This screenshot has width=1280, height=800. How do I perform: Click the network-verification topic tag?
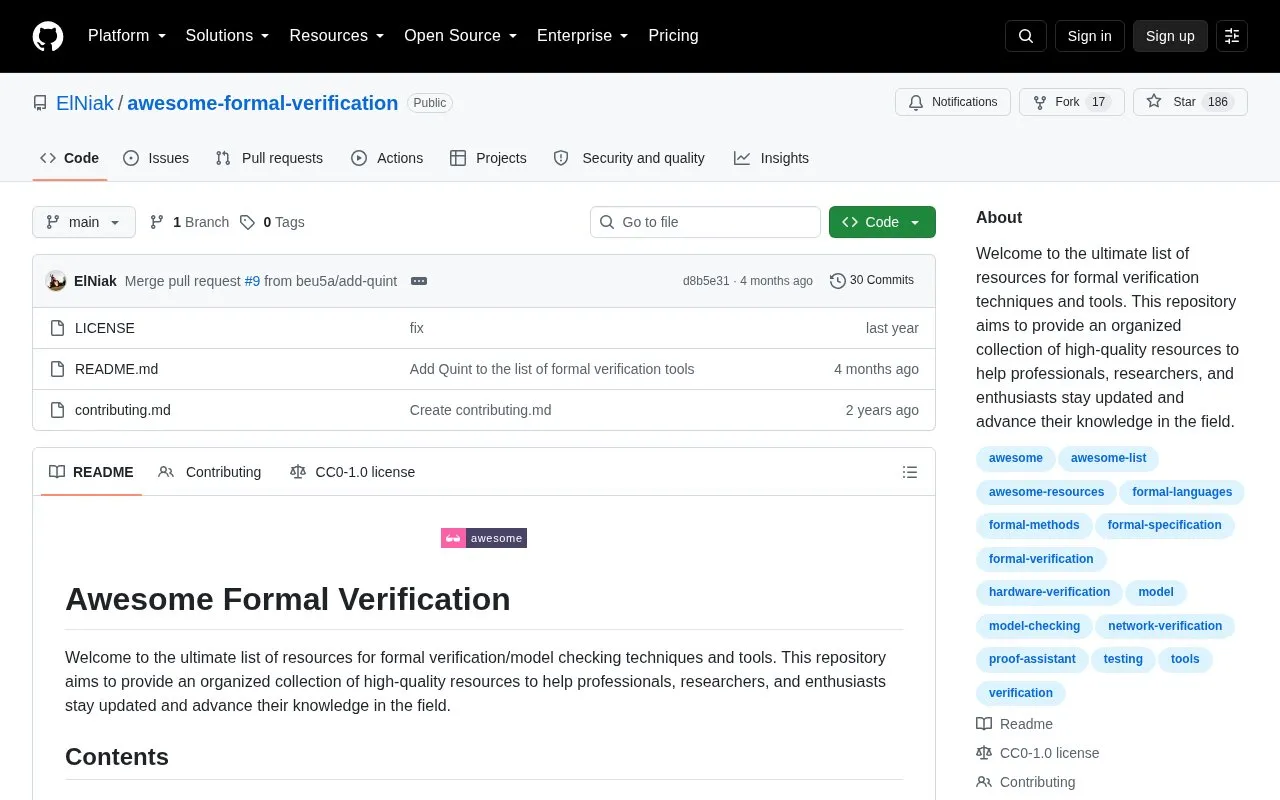(x=1165, y=626)
